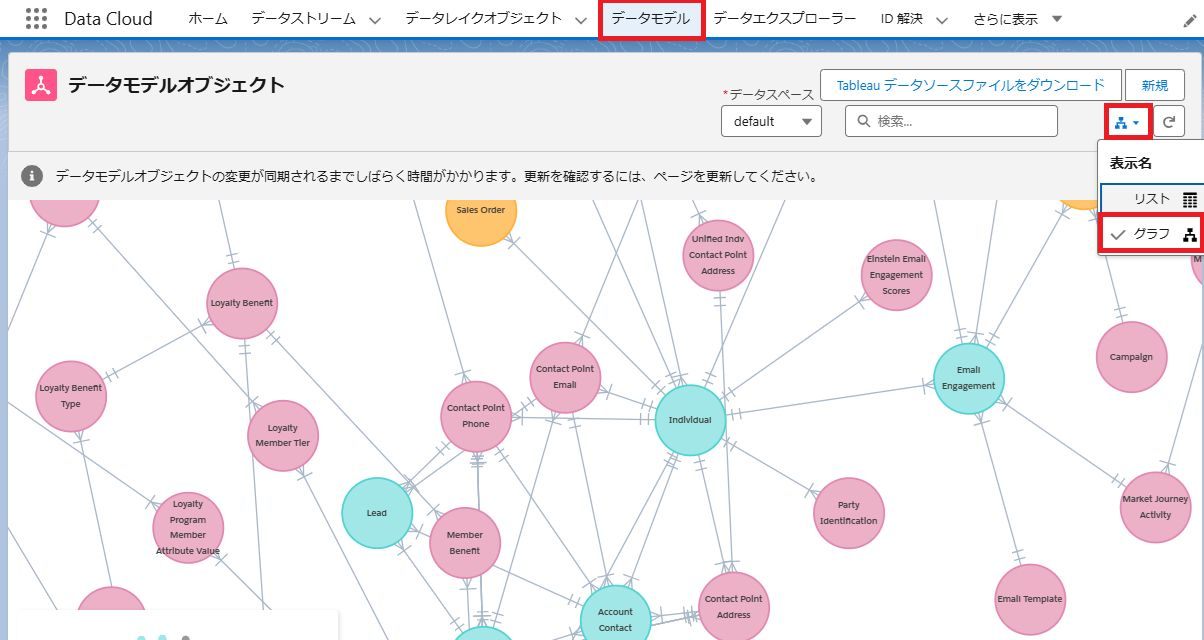
Task: Select the Individual node
Action: pos(690,420)
